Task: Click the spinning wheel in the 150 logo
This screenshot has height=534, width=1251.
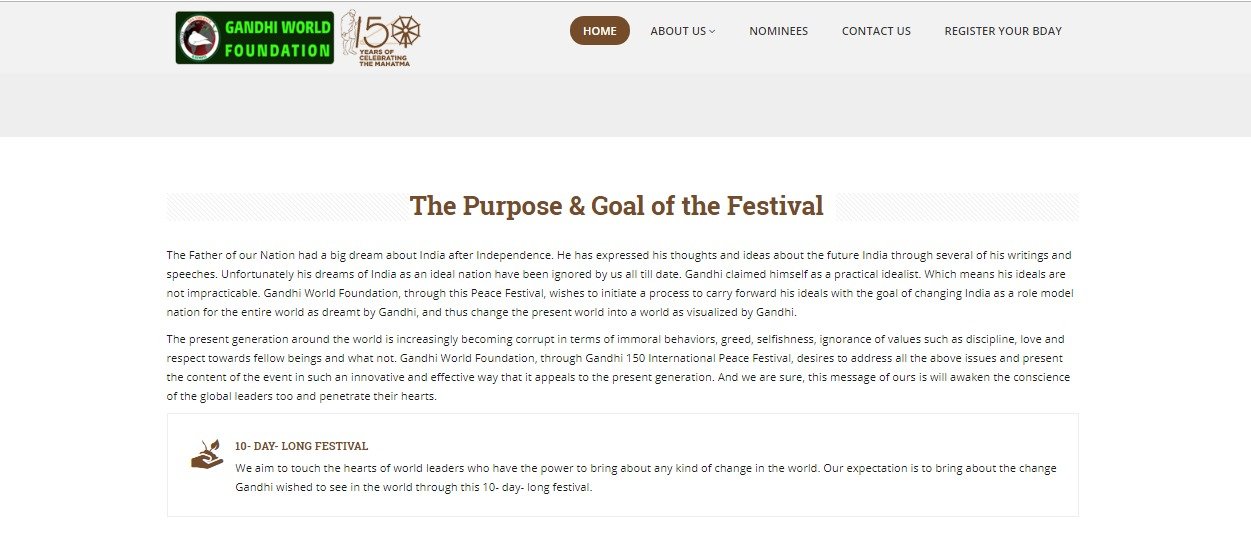Action: pos(406,28)
